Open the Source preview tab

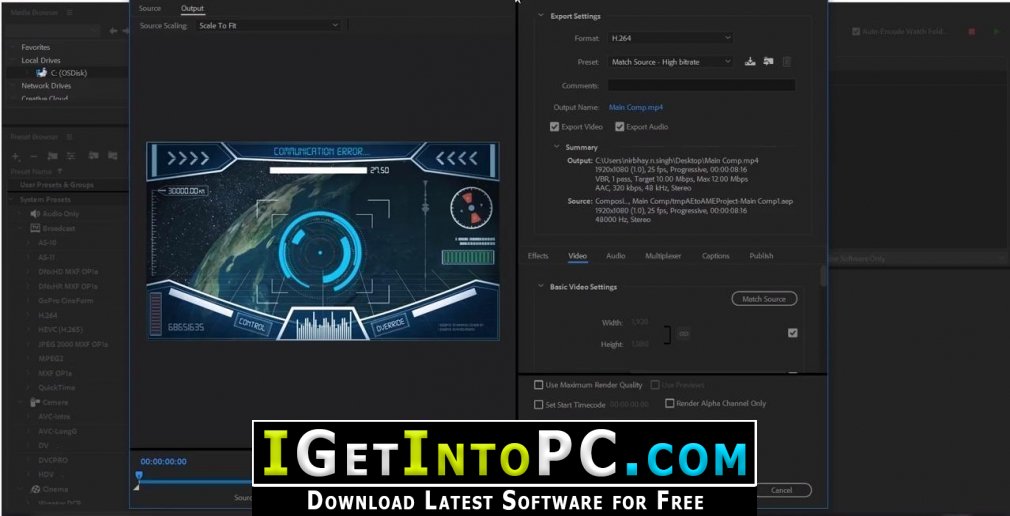coord(150,8)
